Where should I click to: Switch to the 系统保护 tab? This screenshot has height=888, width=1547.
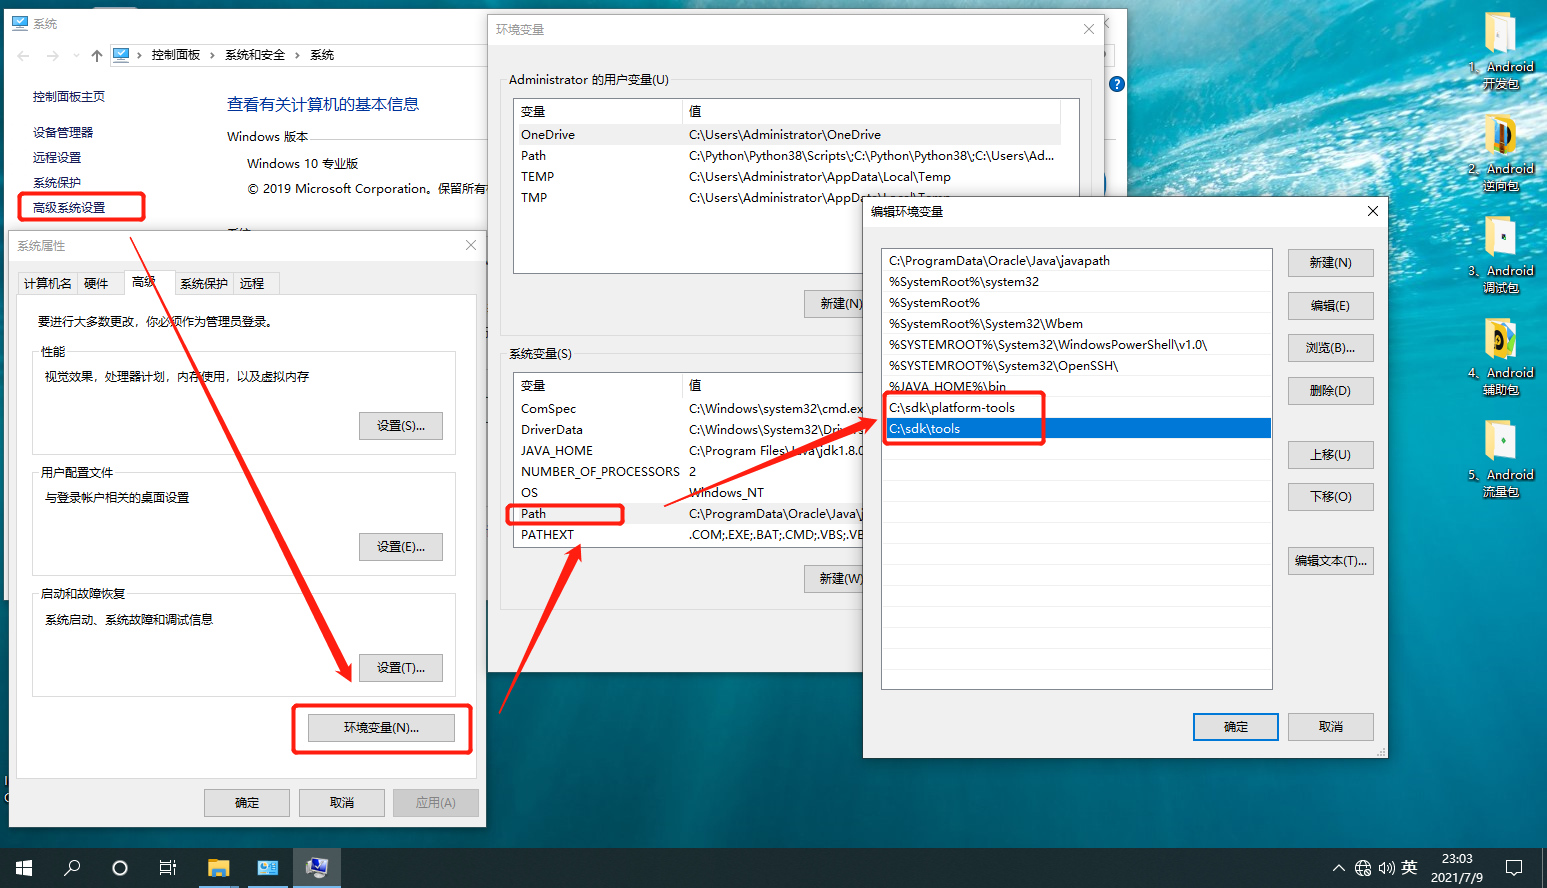tap(204, 284)
